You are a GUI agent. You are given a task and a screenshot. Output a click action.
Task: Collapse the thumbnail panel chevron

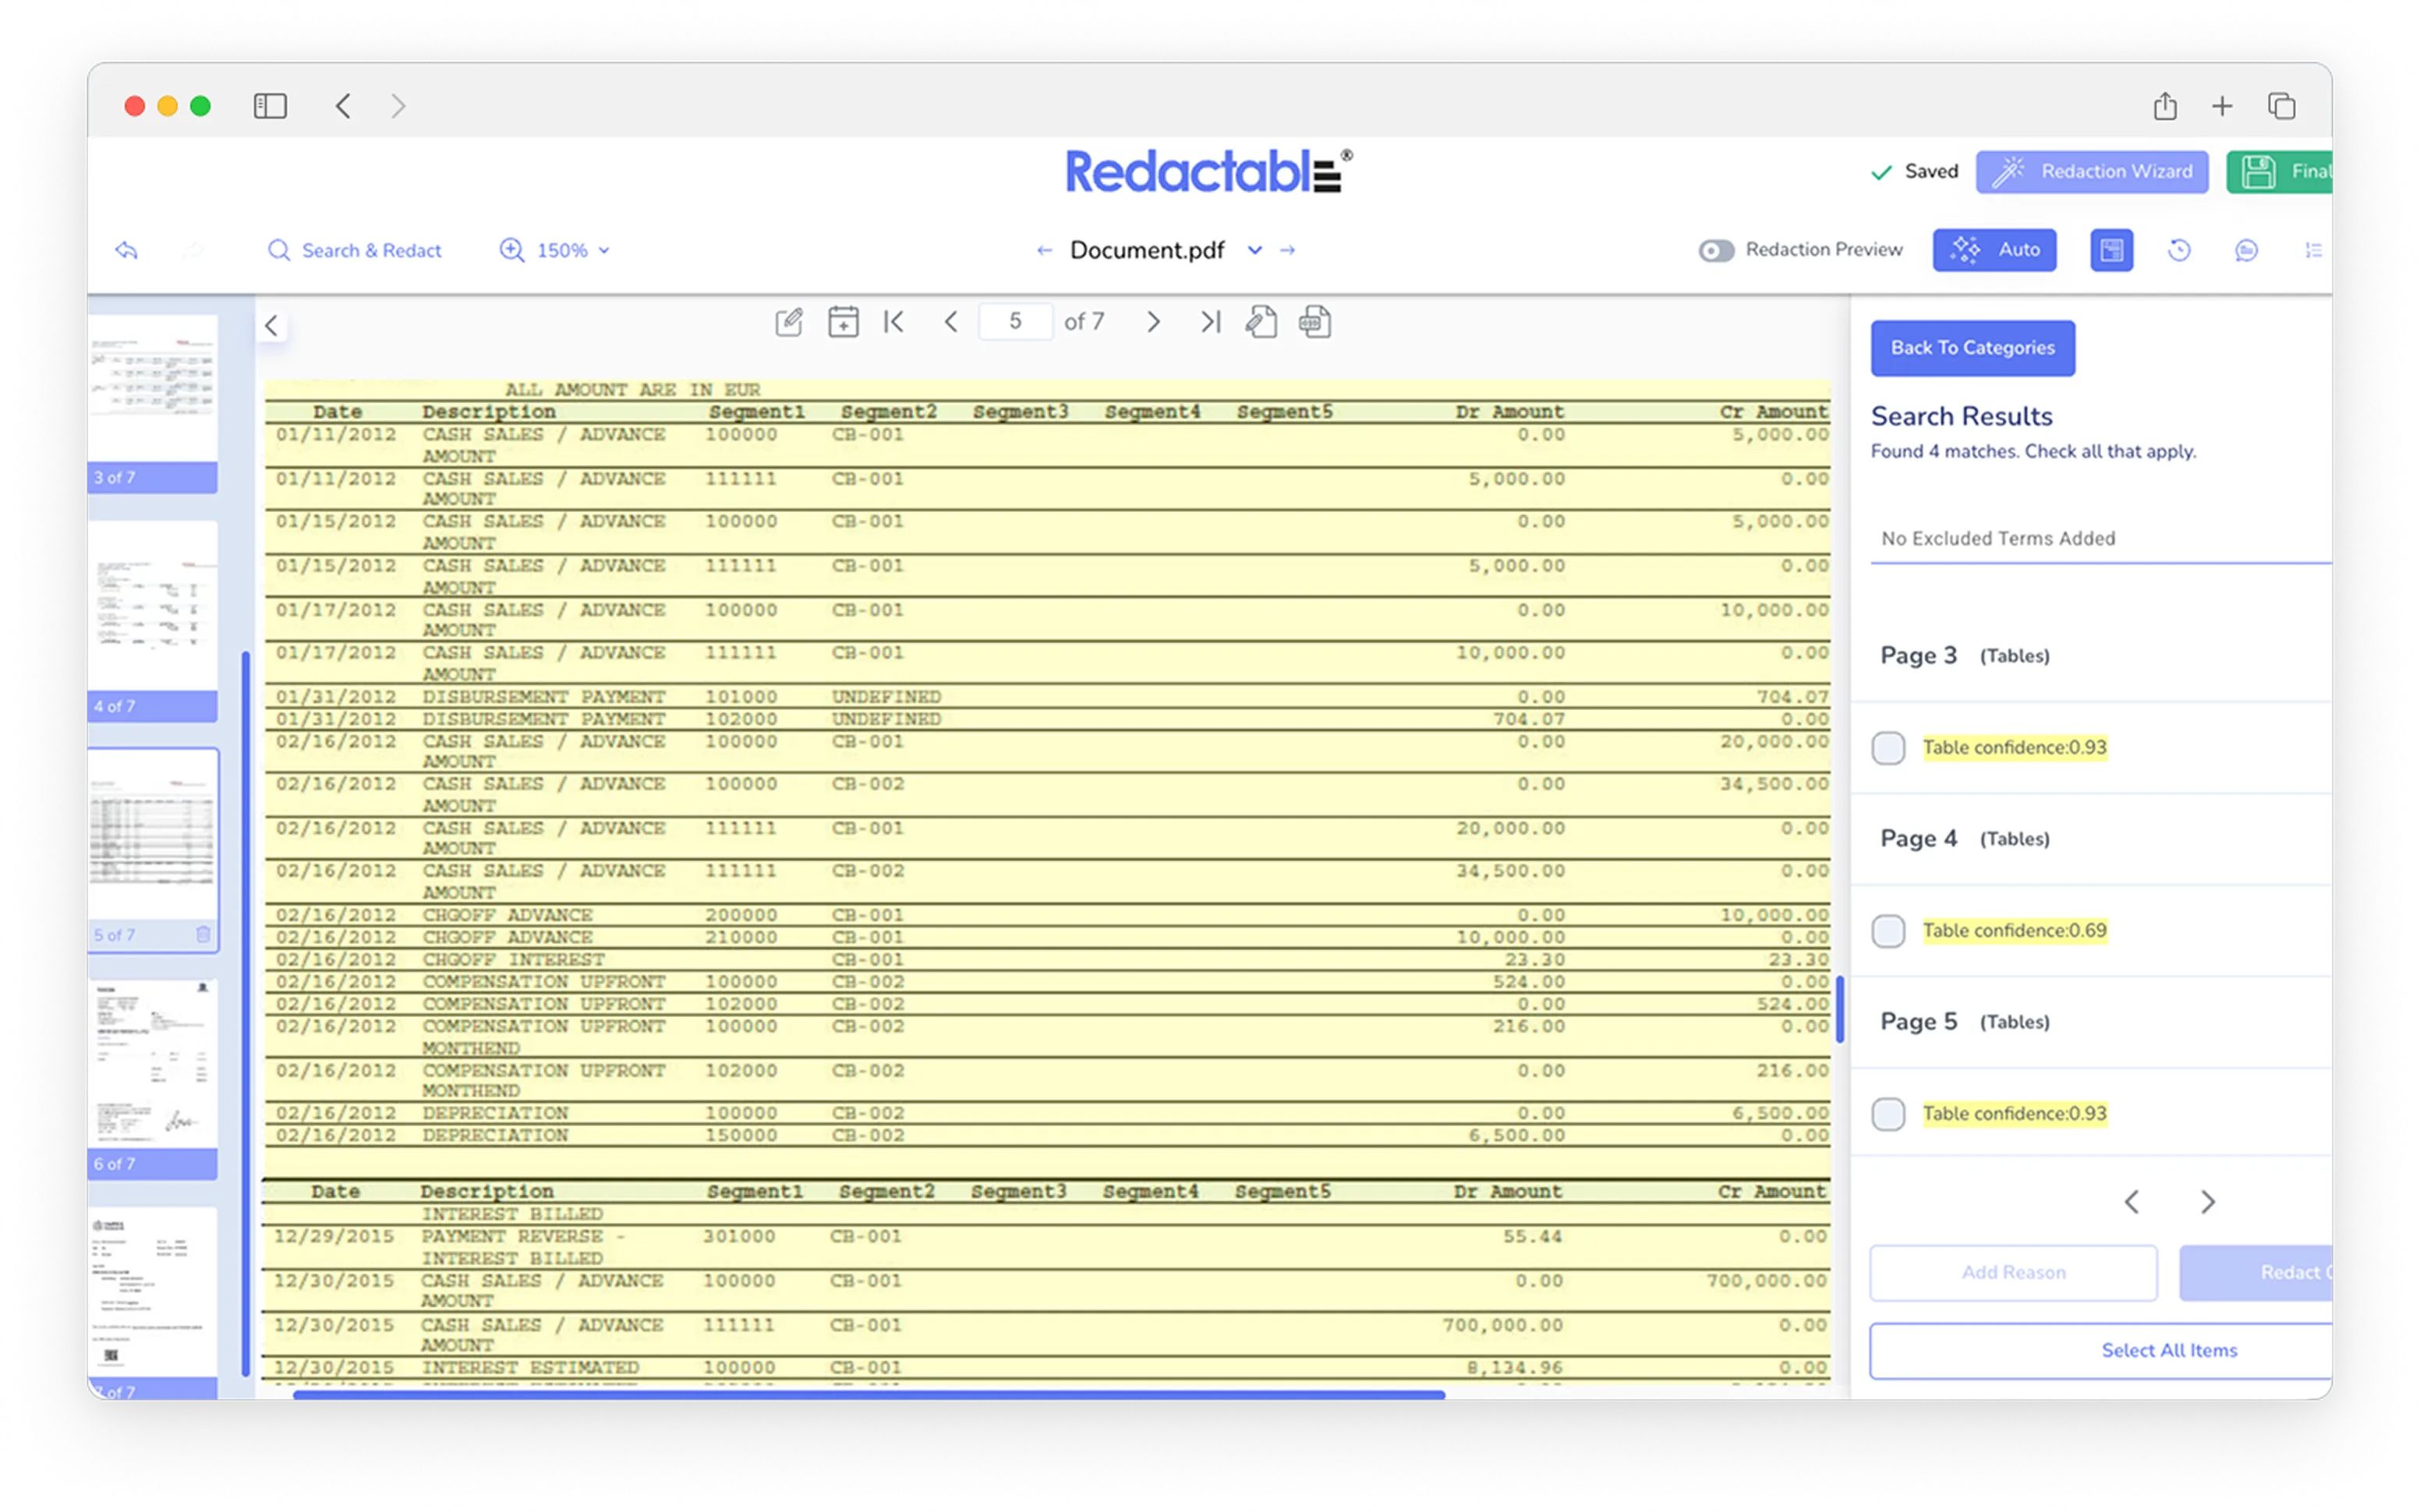pos(271,326)
